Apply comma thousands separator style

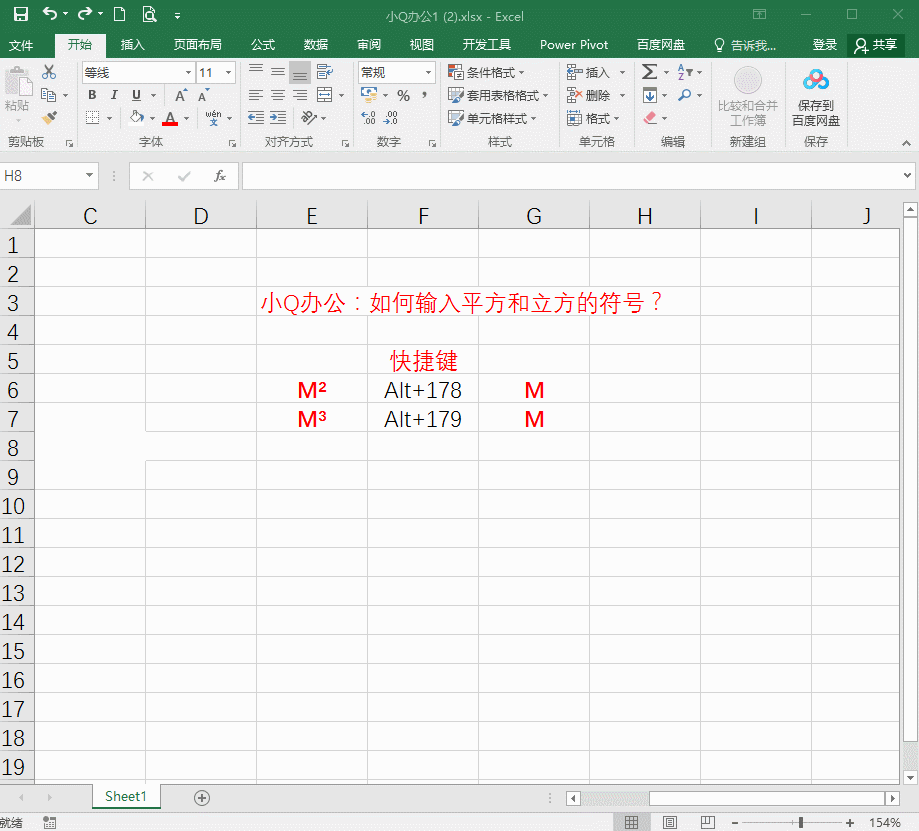pyautogui.click(x=424, y=96)
